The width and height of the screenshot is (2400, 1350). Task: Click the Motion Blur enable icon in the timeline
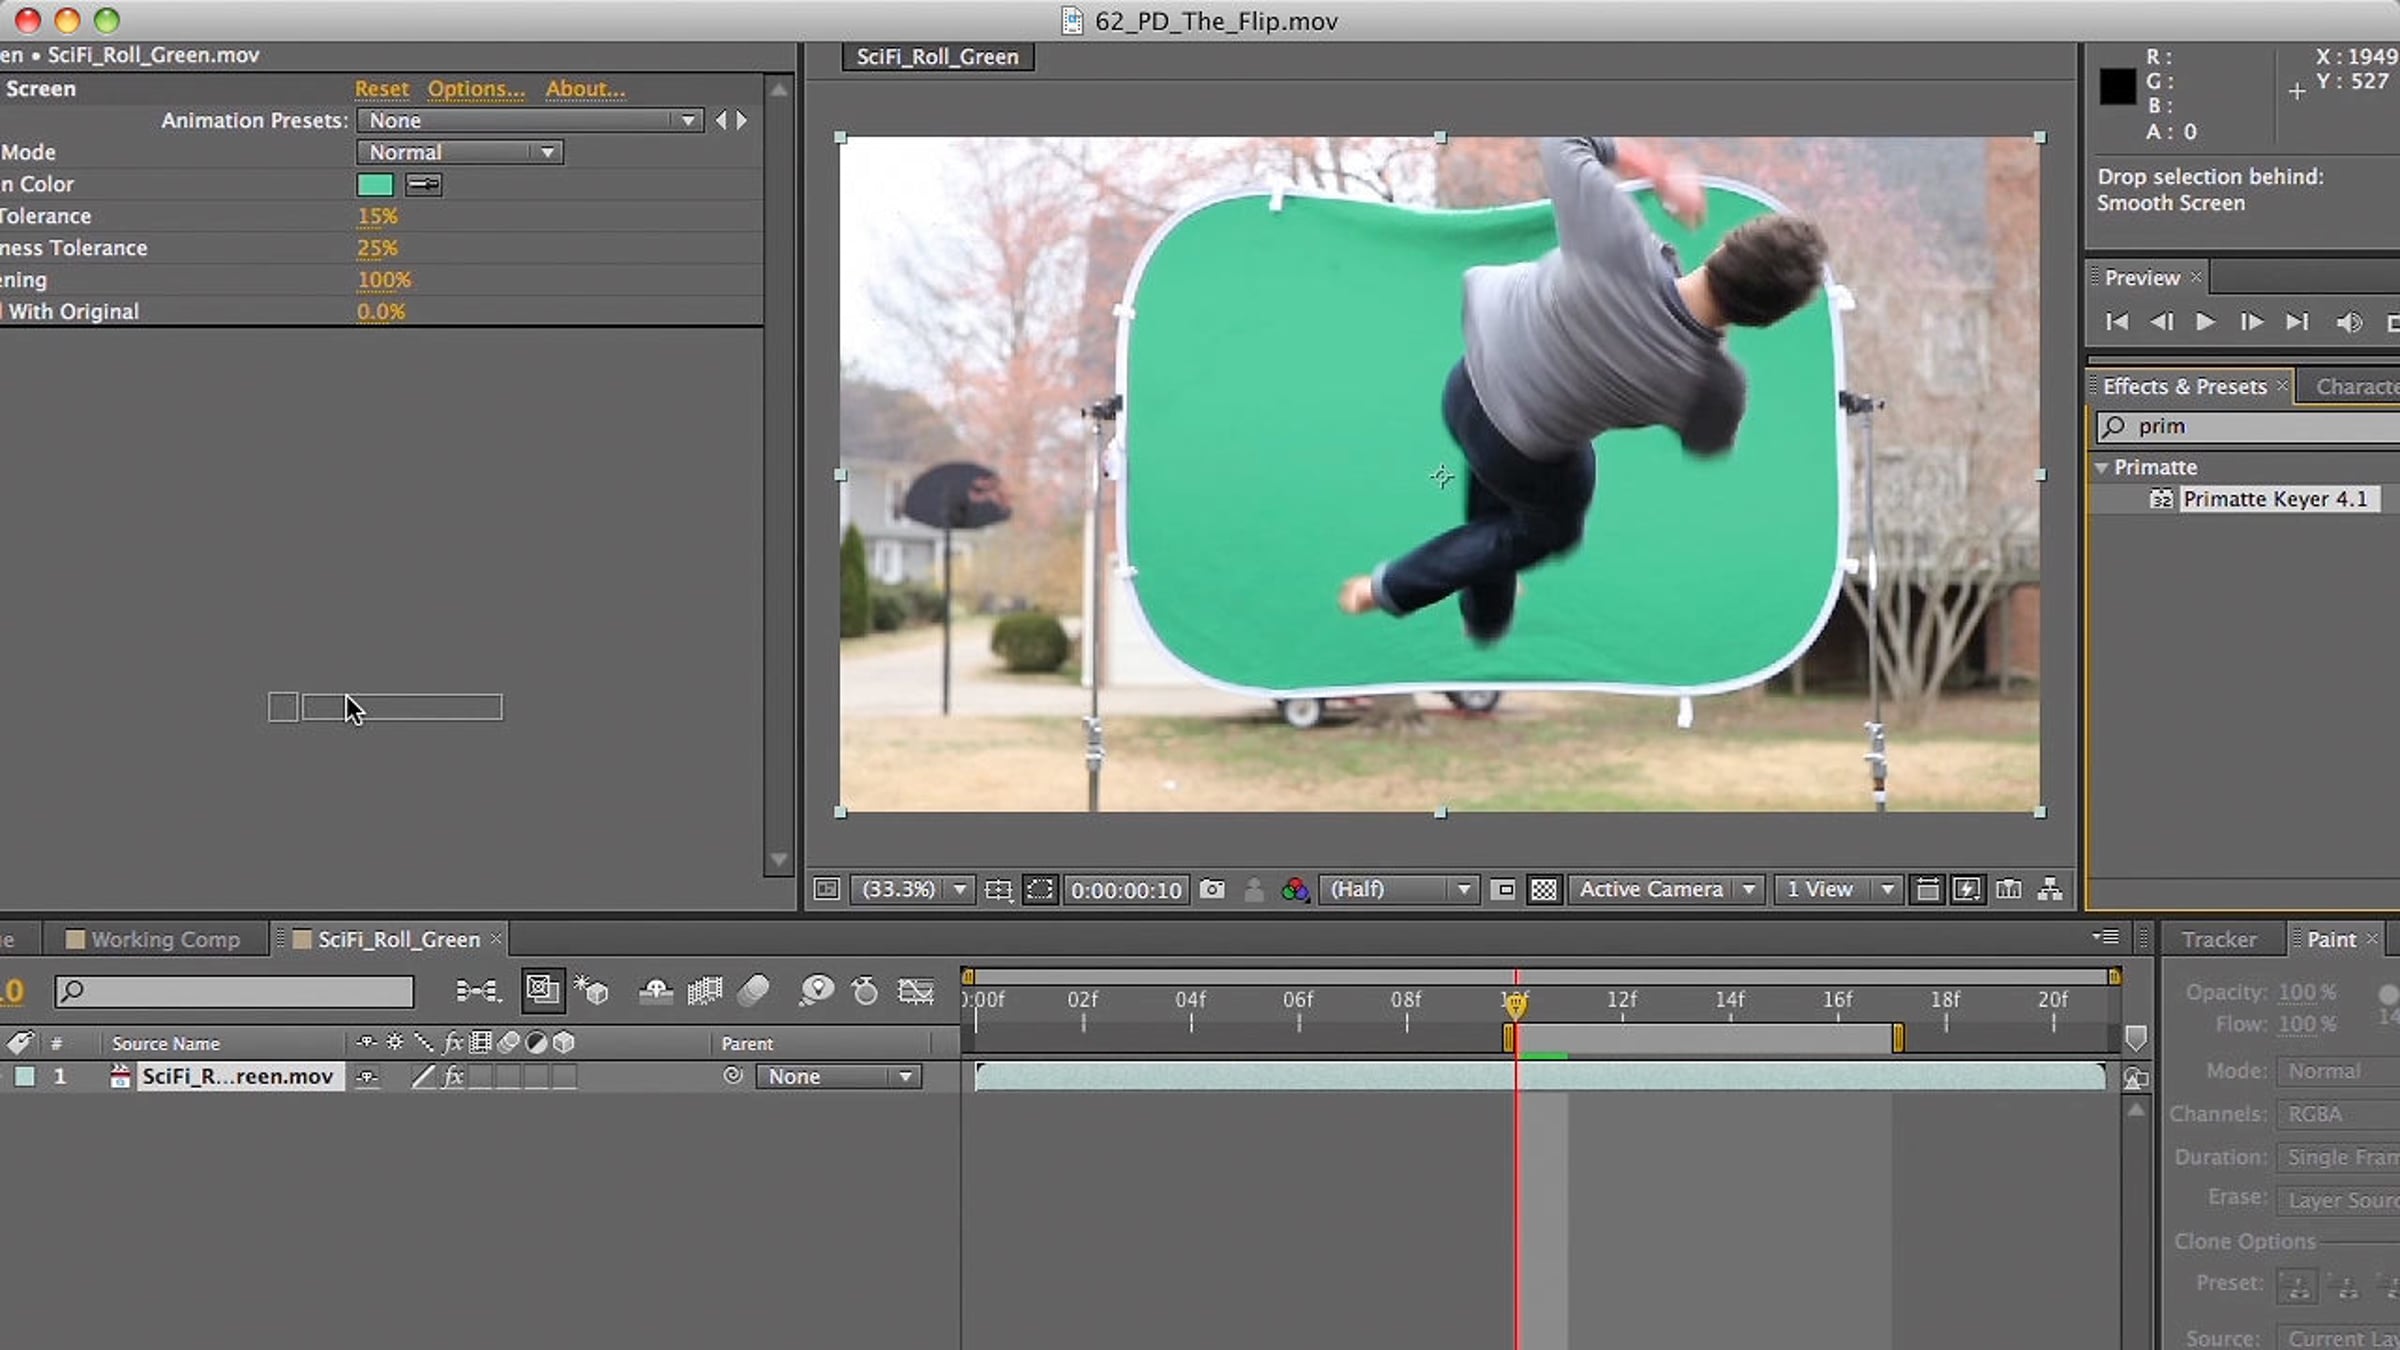pyautogui.click(x=753, y=991)
